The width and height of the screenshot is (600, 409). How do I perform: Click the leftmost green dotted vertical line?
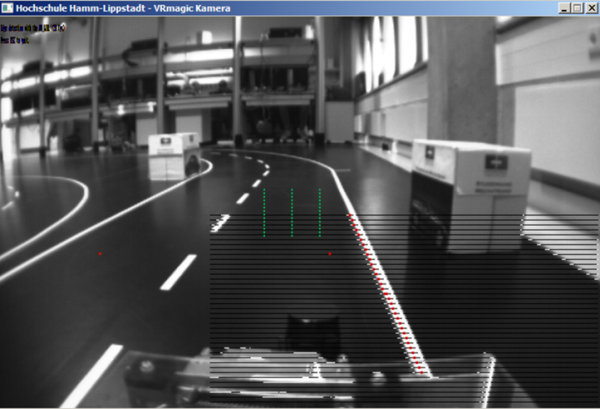pos(264,212)
